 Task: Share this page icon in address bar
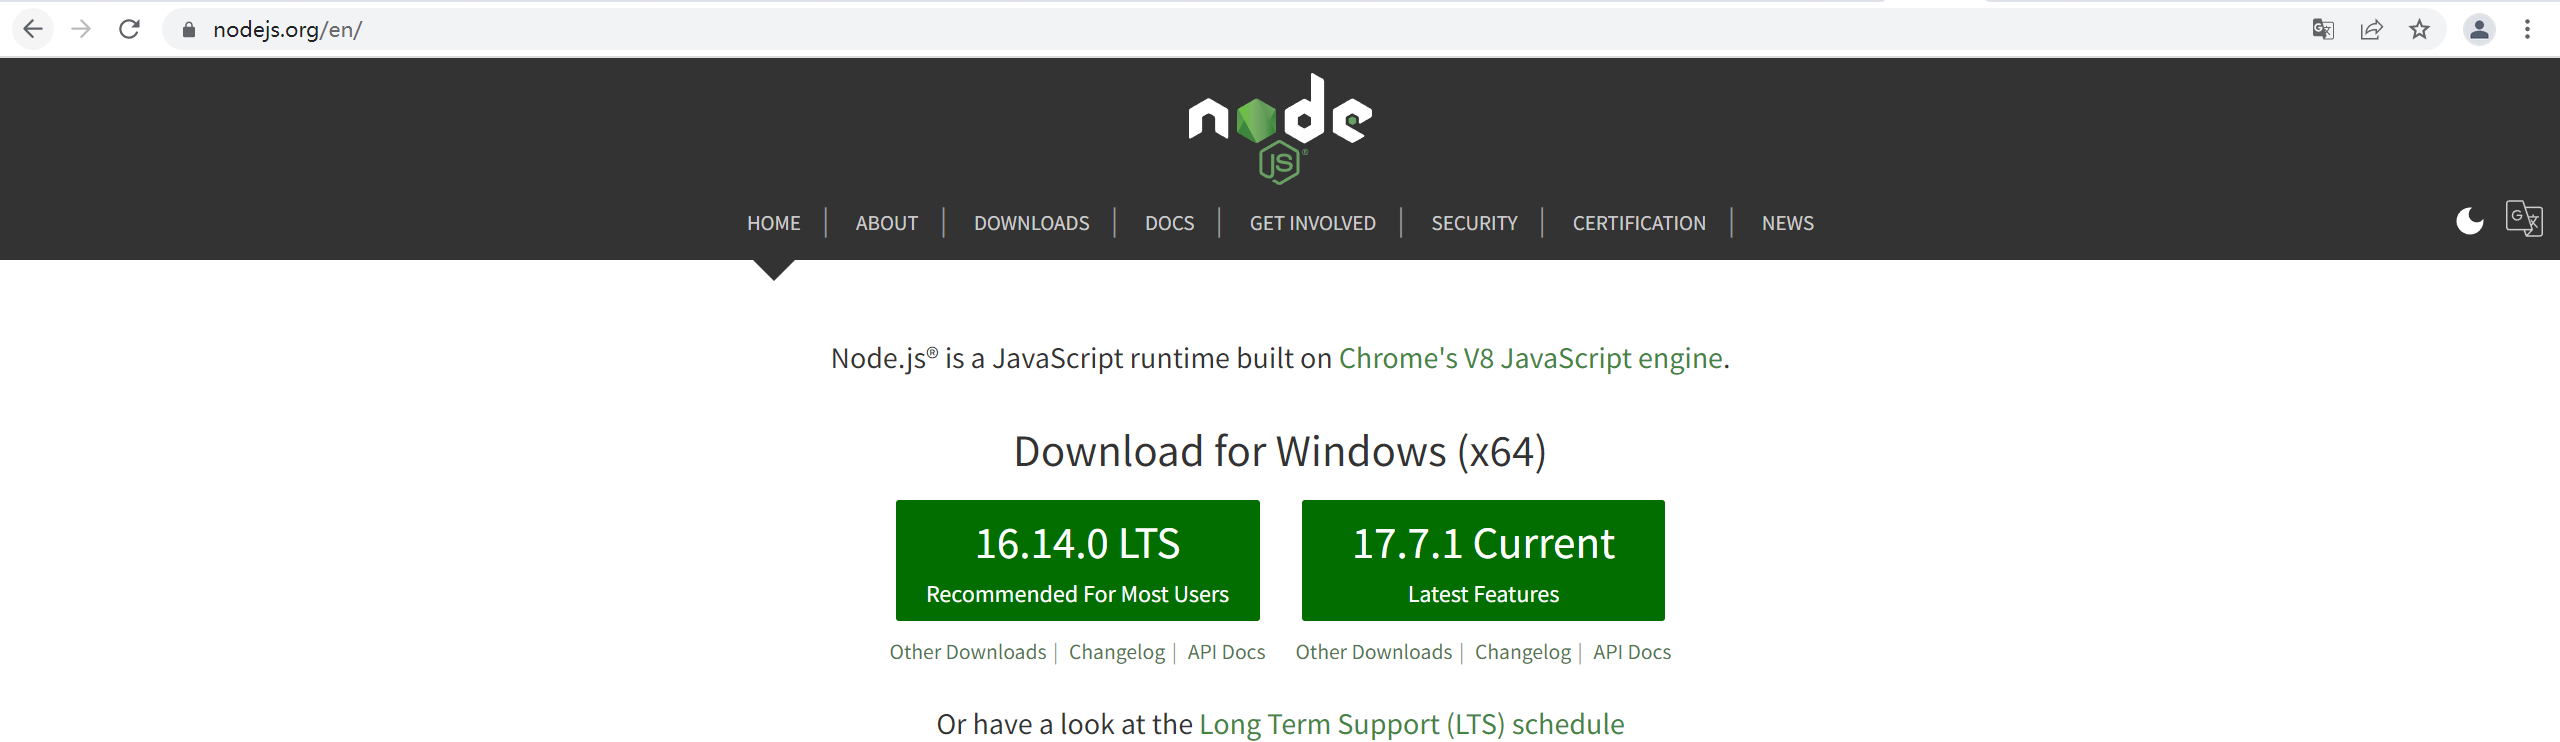tap(2371, 30)
